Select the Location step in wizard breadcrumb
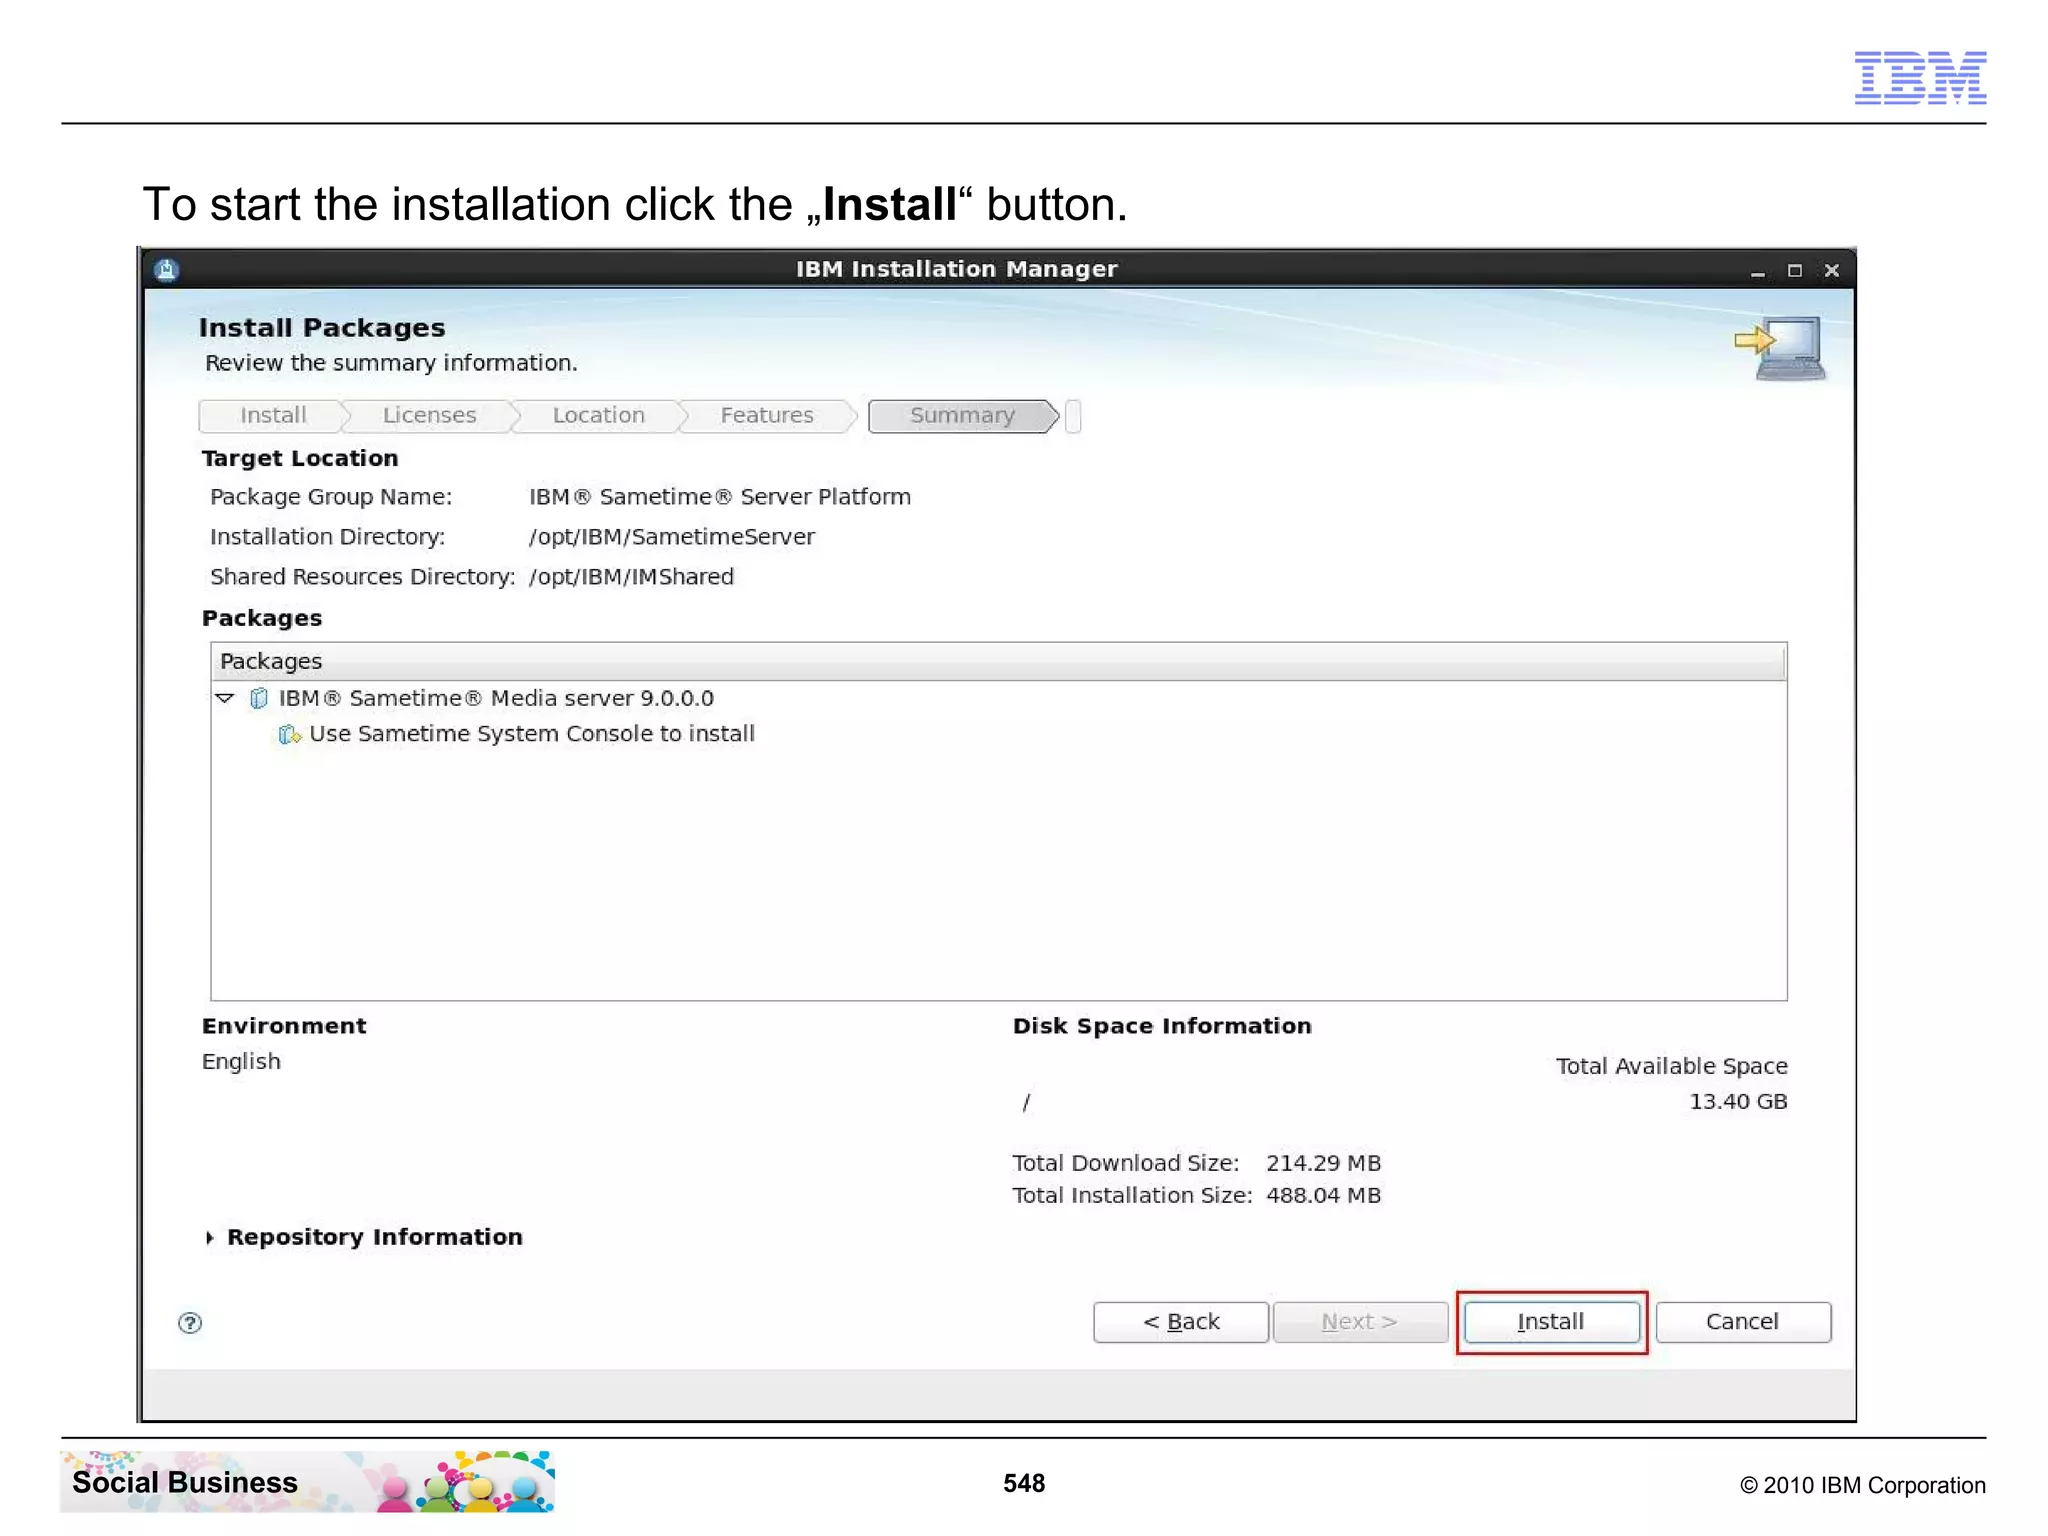 click(598, 416)
